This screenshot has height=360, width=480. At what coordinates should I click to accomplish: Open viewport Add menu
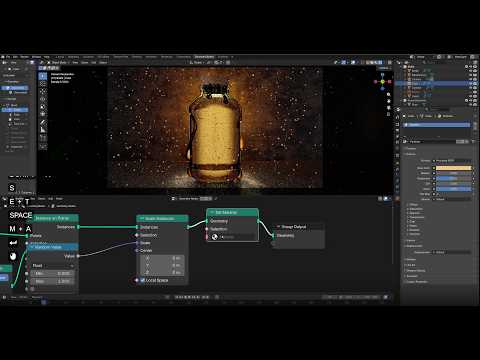[x=94, y=62]
